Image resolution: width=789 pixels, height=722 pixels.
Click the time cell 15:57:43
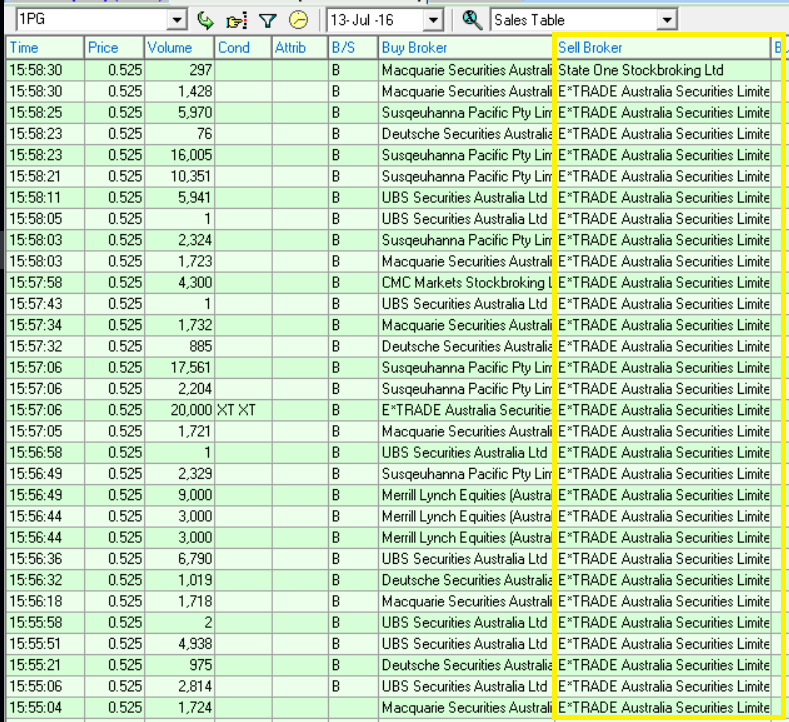(44, 304)
